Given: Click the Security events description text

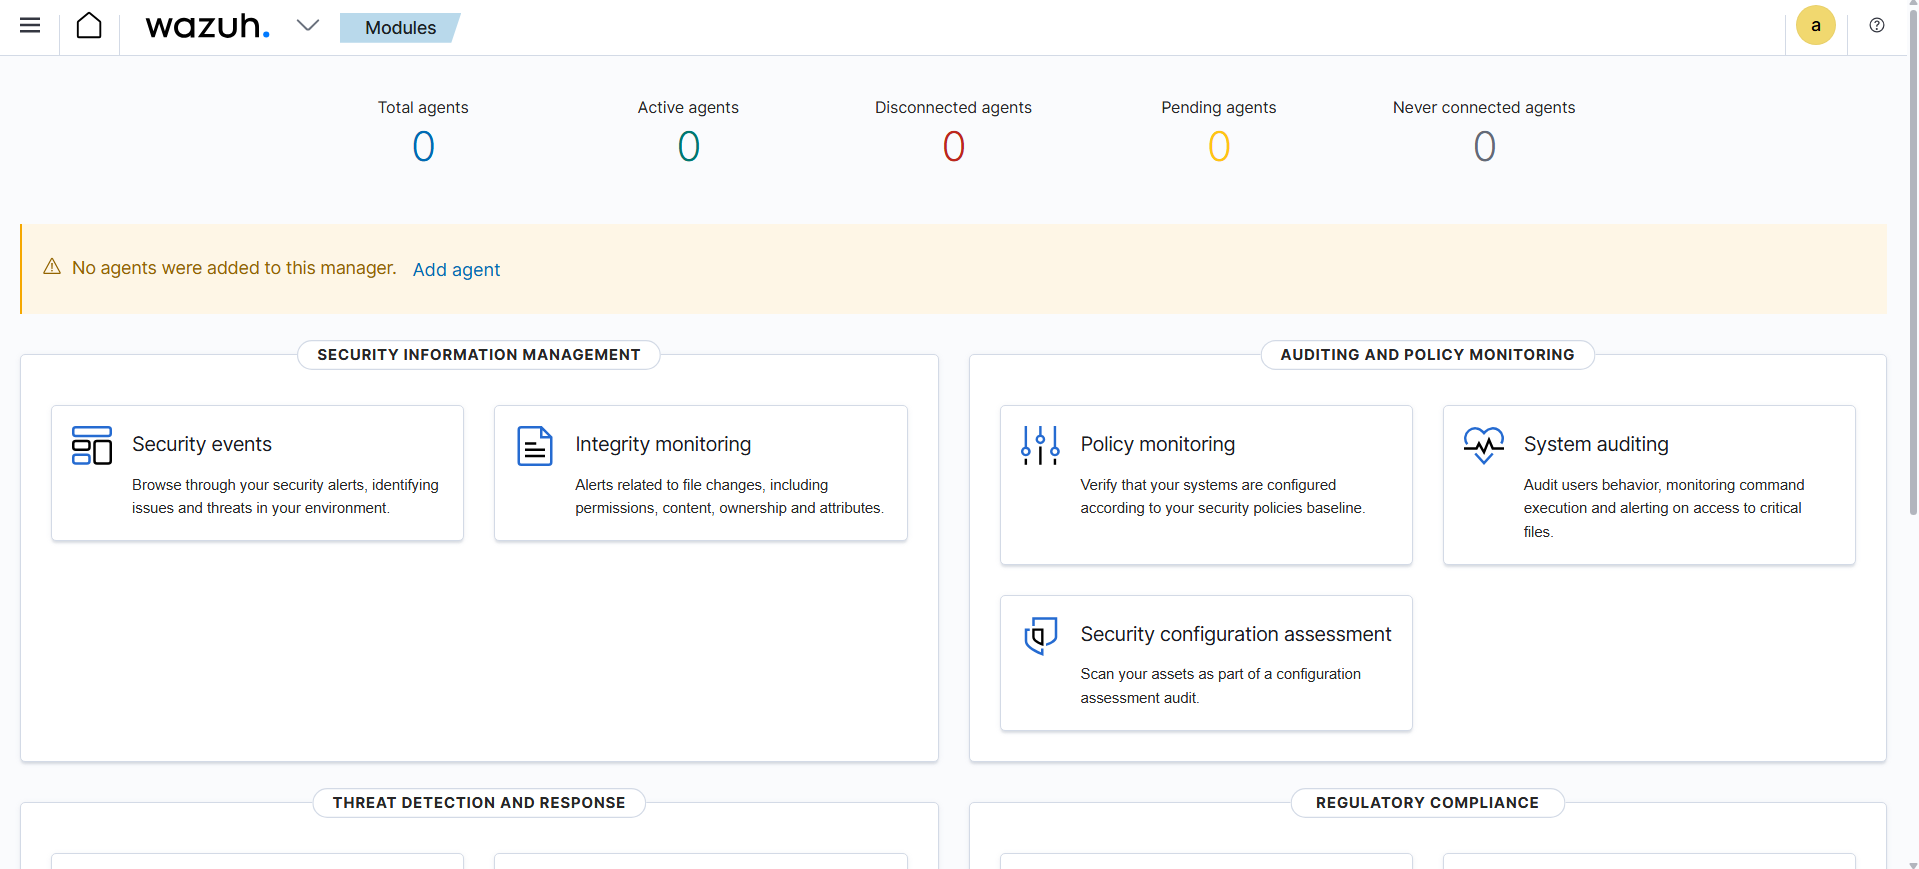Looking at the screenshot, I should click(285, 497).
